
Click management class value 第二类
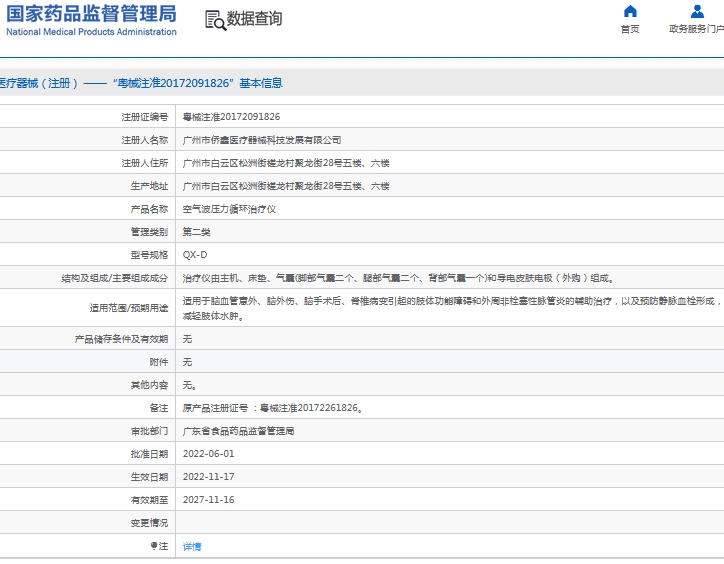click(196, 232)
